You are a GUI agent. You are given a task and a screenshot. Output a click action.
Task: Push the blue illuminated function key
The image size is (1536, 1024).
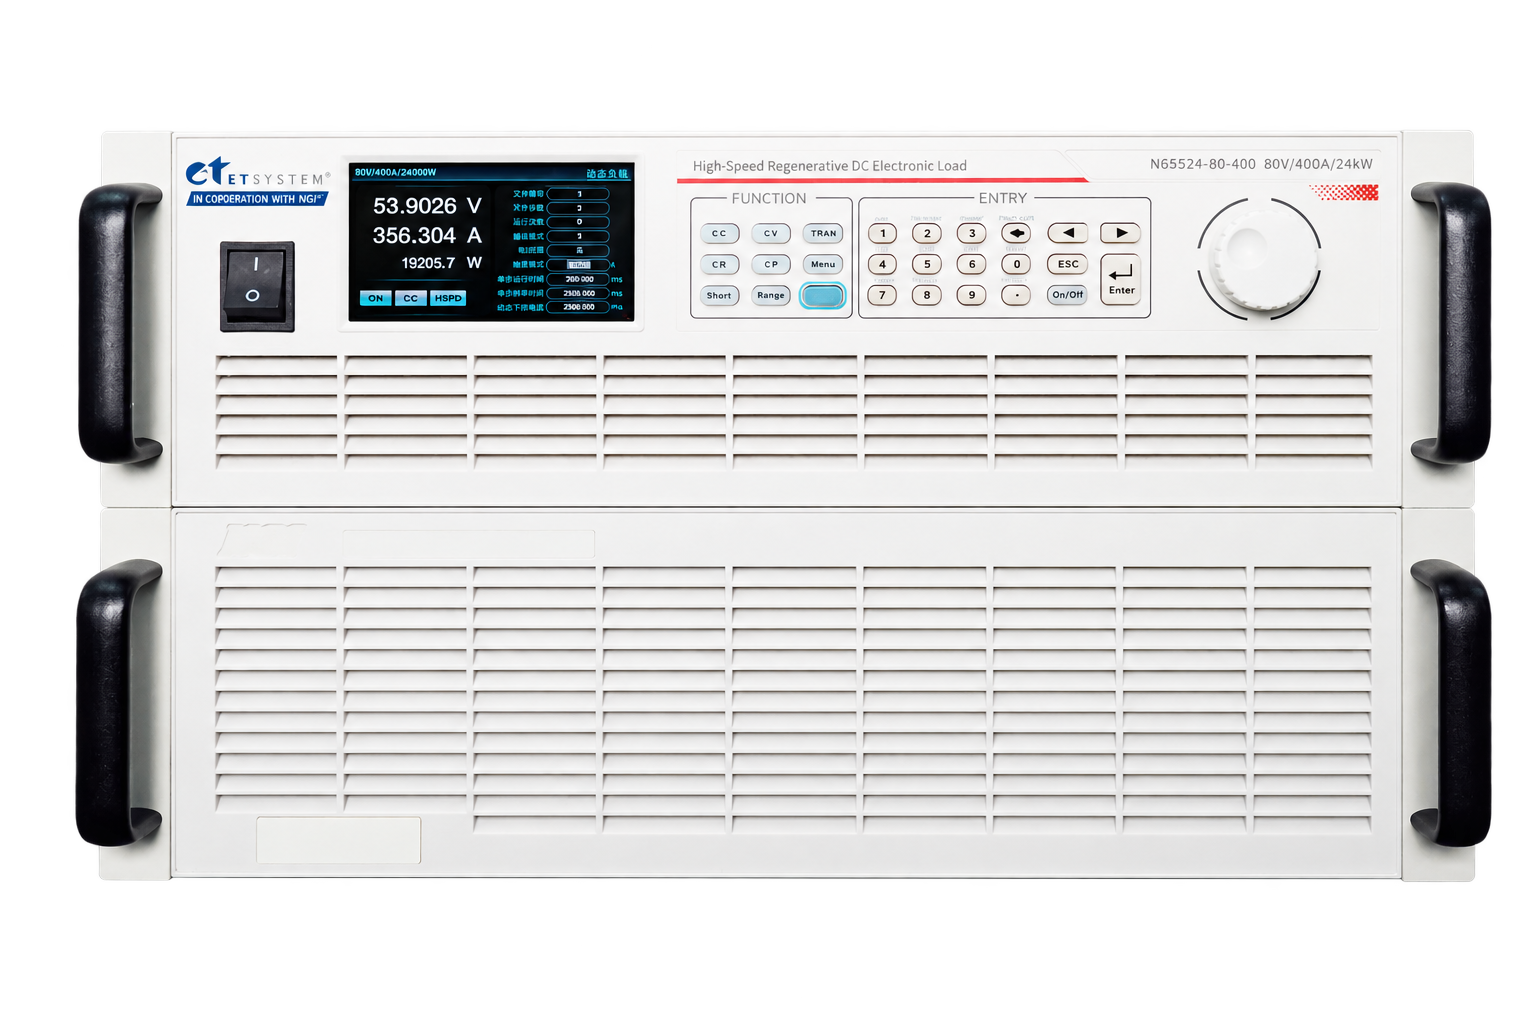(x=823, y=296)
